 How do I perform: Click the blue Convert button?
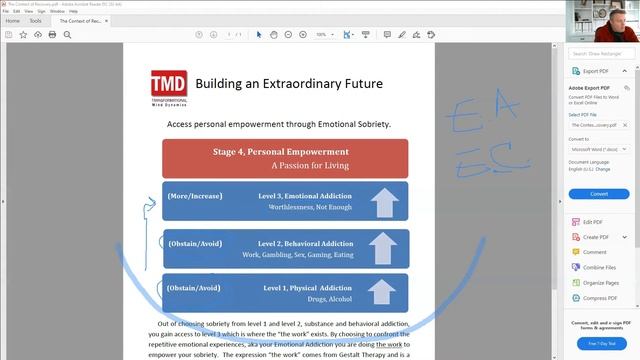coord(599,194)
